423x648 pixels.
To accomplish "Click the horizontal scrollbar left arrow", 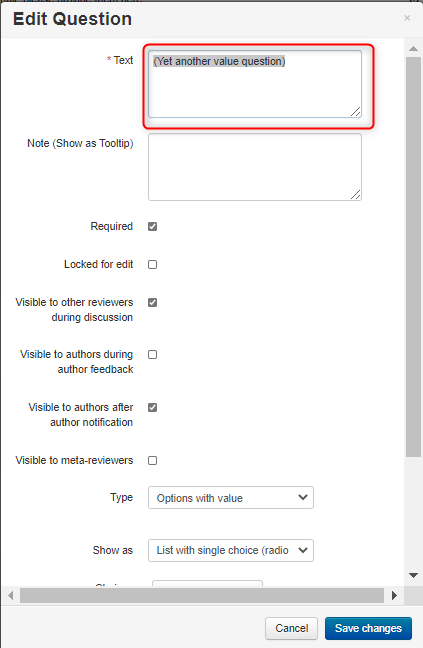I will coord(11,595).
